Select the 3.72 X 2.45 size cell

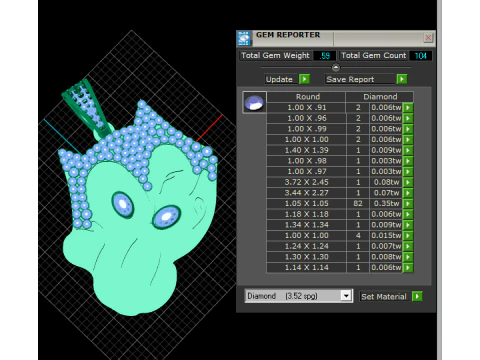(x=306, y=182)
